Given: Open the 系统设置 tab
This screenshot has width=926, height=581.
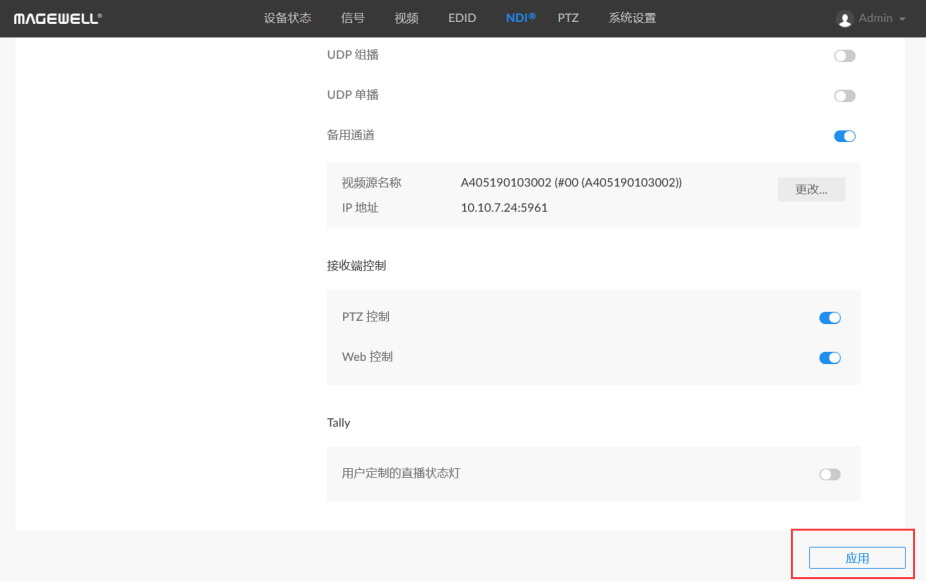Looking at the screenshot, I should [632, 19].
